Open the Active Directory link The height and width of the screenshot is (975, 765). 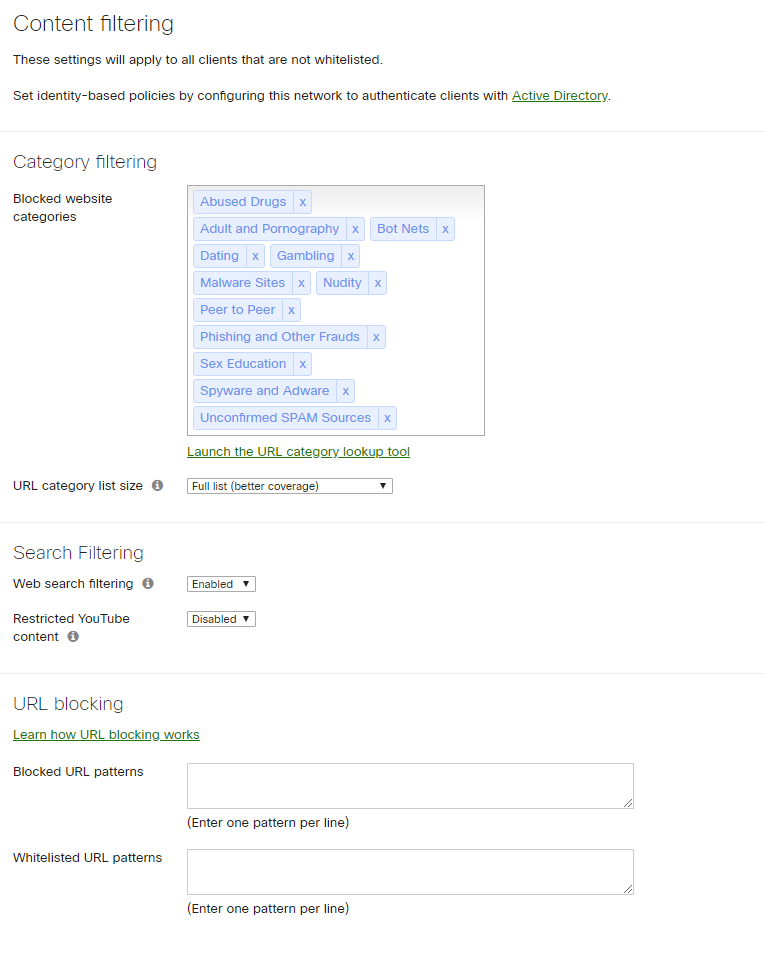pos(559,95)
